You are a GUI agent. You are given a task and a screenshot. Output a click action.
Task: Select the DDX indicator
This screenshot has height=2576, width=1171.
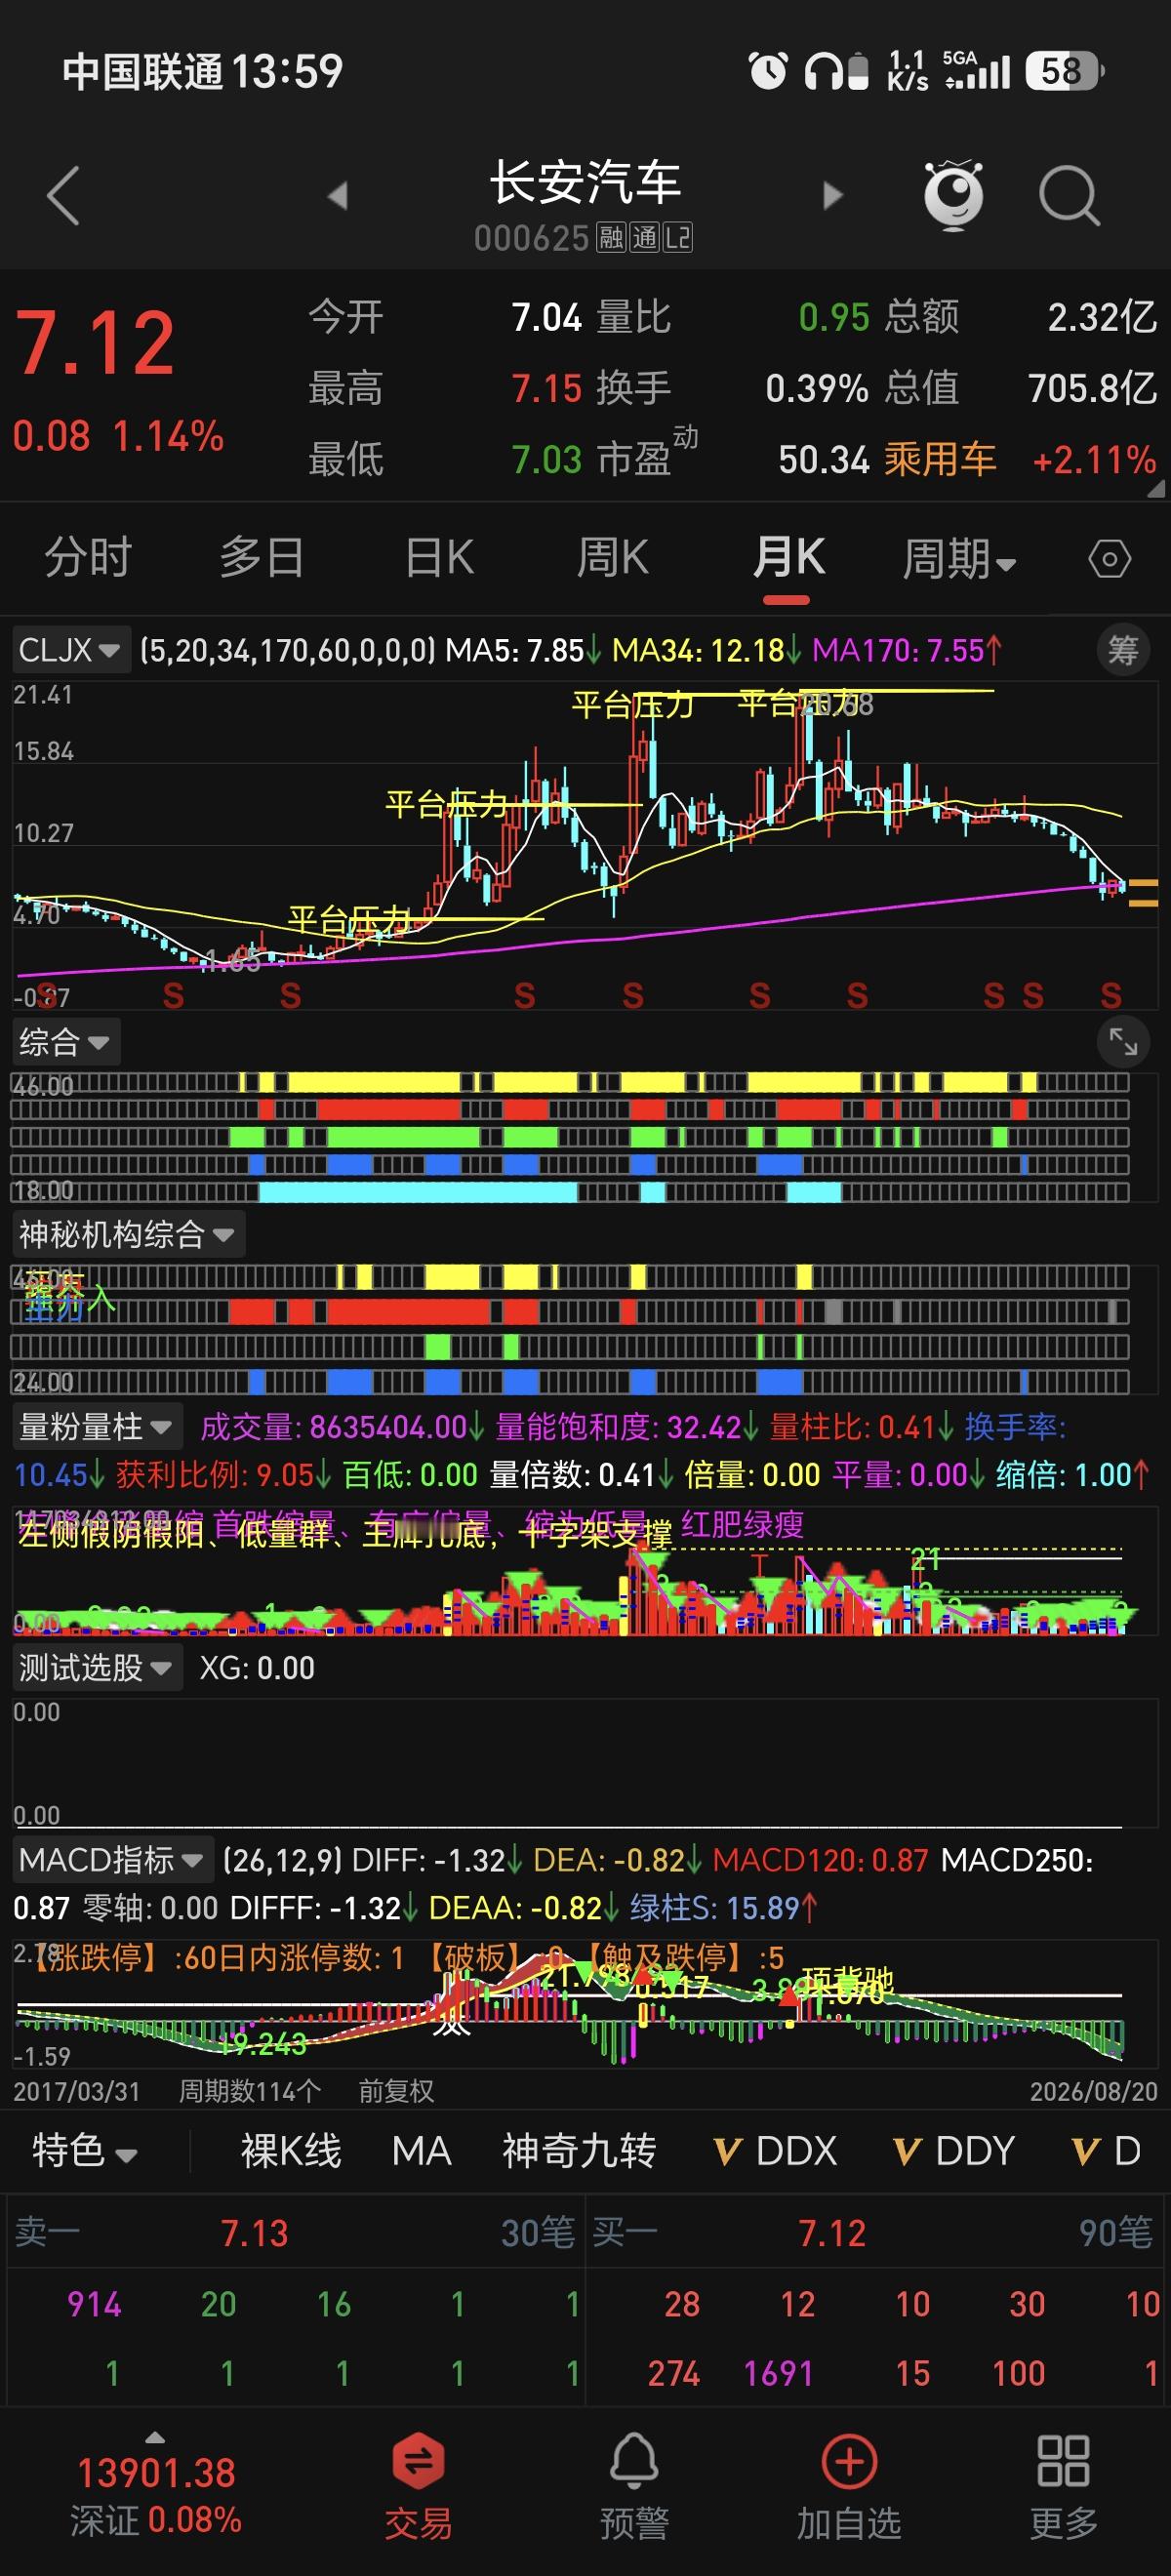pos(775,2150)
